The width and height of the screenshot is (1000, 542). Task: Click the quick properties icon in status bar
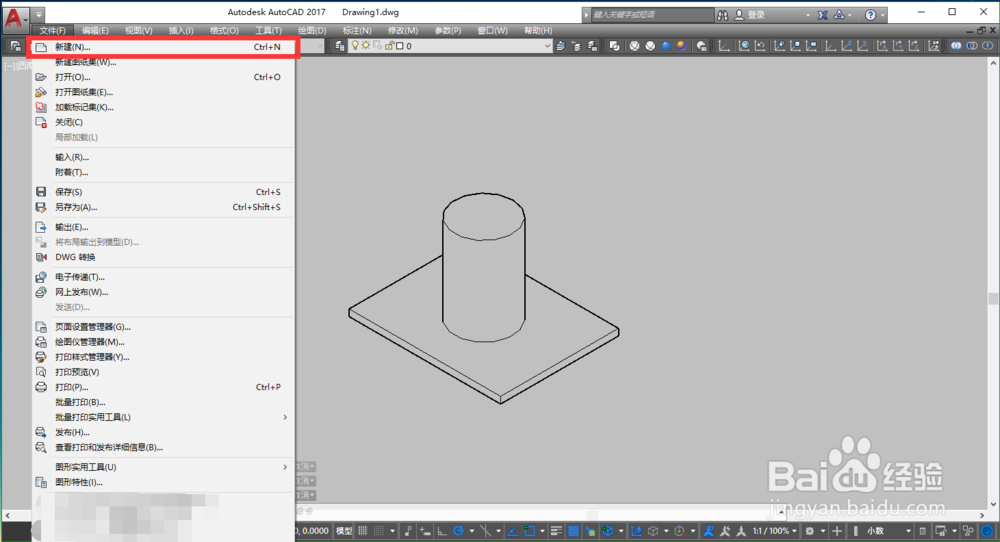point(923,531)
